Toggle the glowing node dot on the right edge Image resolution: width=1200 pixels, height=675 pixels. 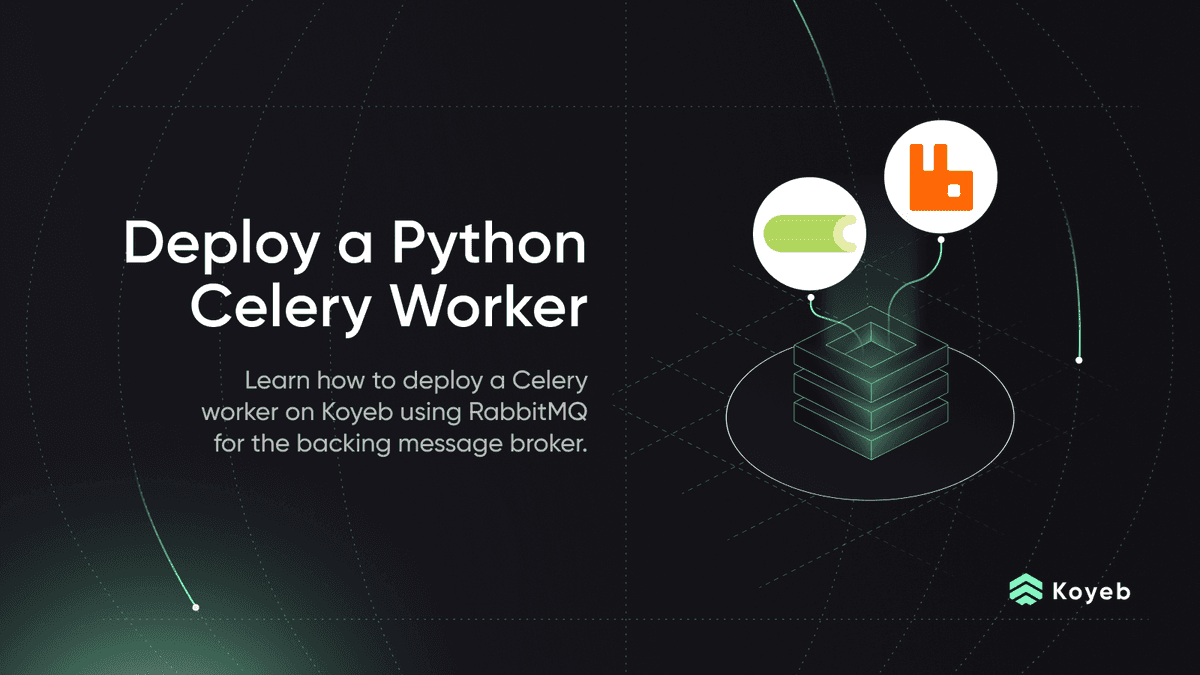(1079, 358)
